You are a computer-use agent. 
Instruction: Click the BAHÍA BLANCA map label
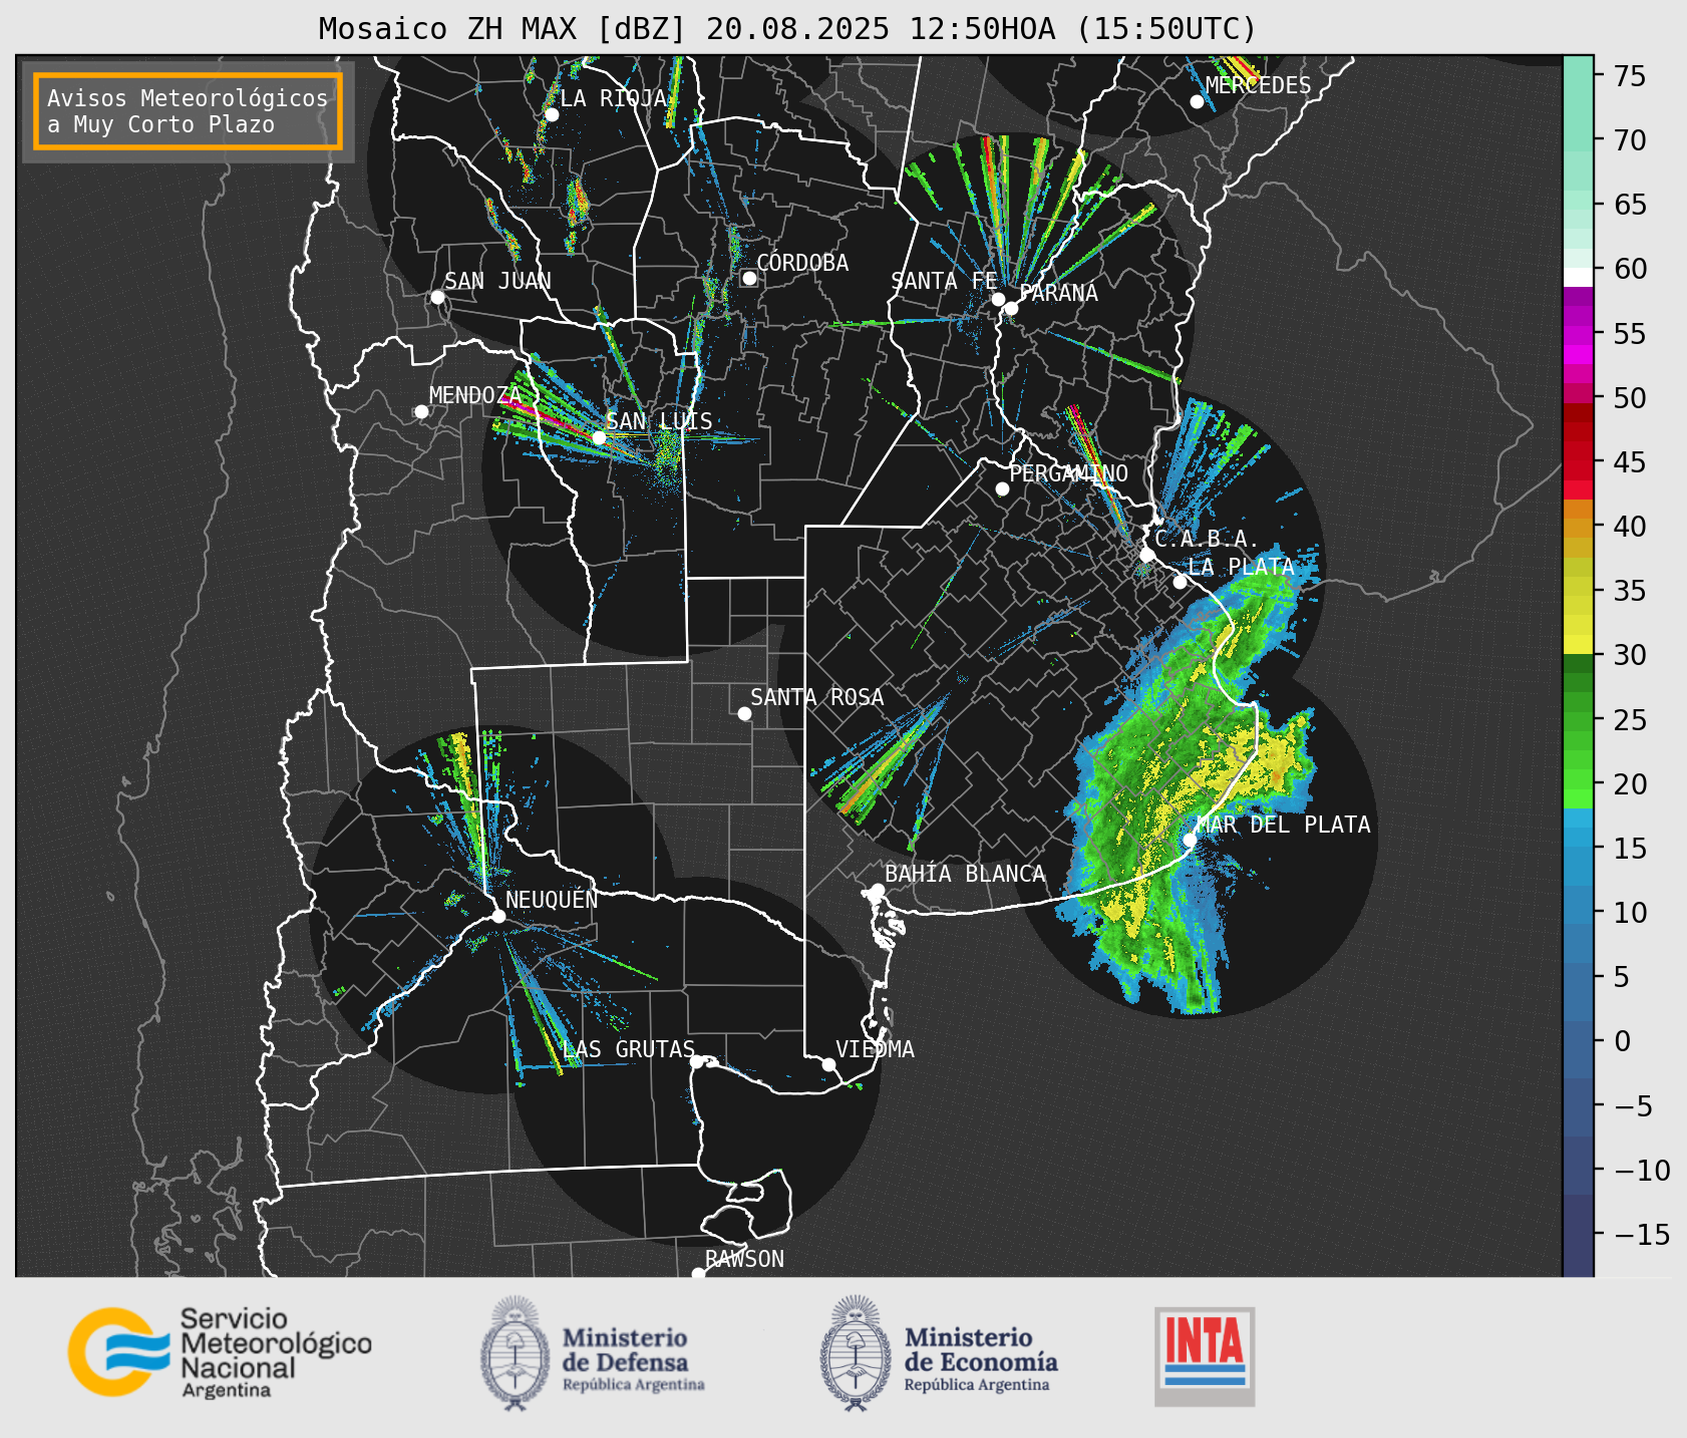pos(965,874)
